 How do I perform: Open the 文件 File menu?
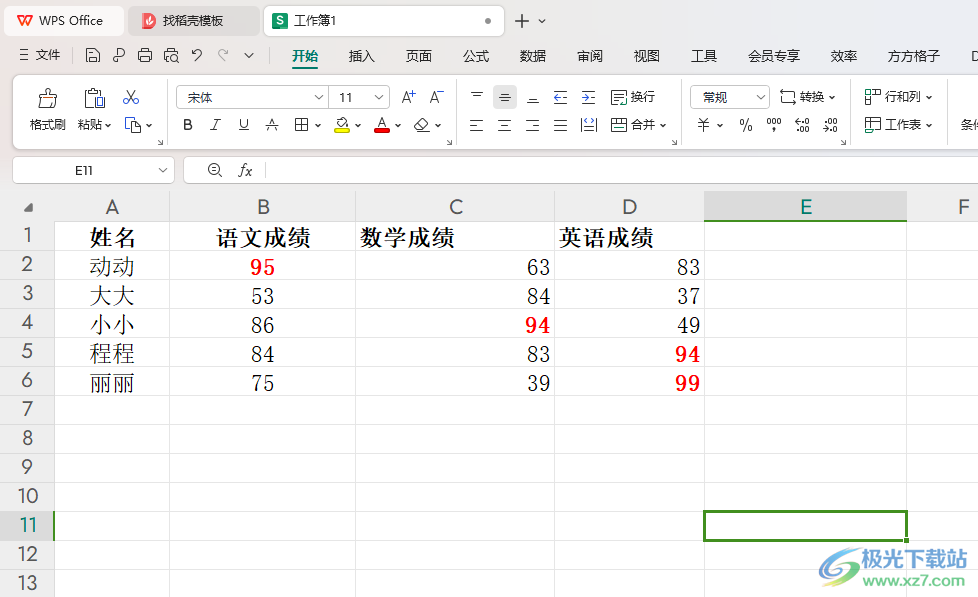tap(40, 55)
